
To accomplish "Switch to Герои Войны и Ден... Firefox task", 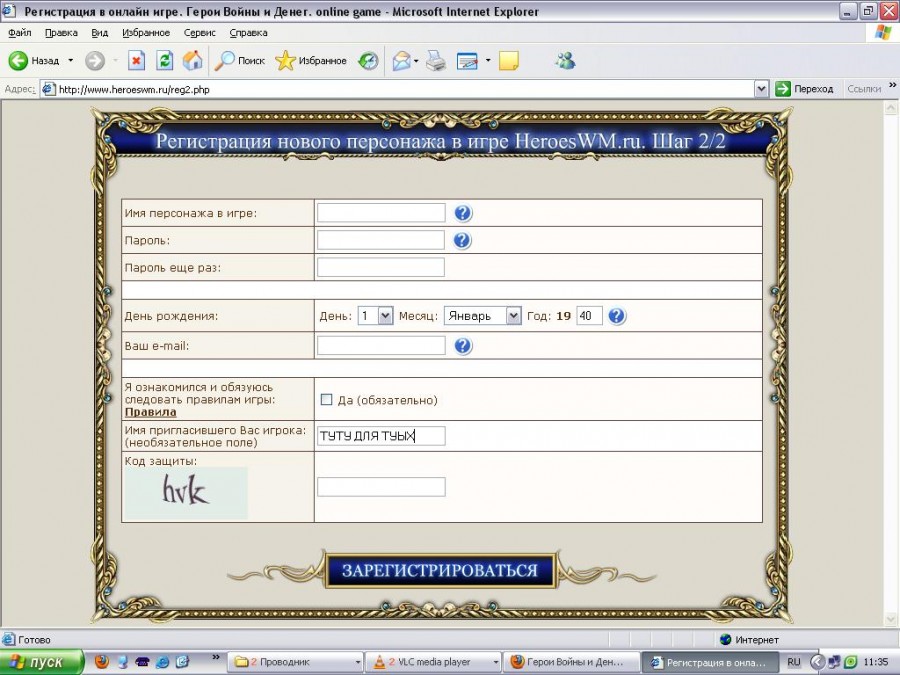I will 571,662.
